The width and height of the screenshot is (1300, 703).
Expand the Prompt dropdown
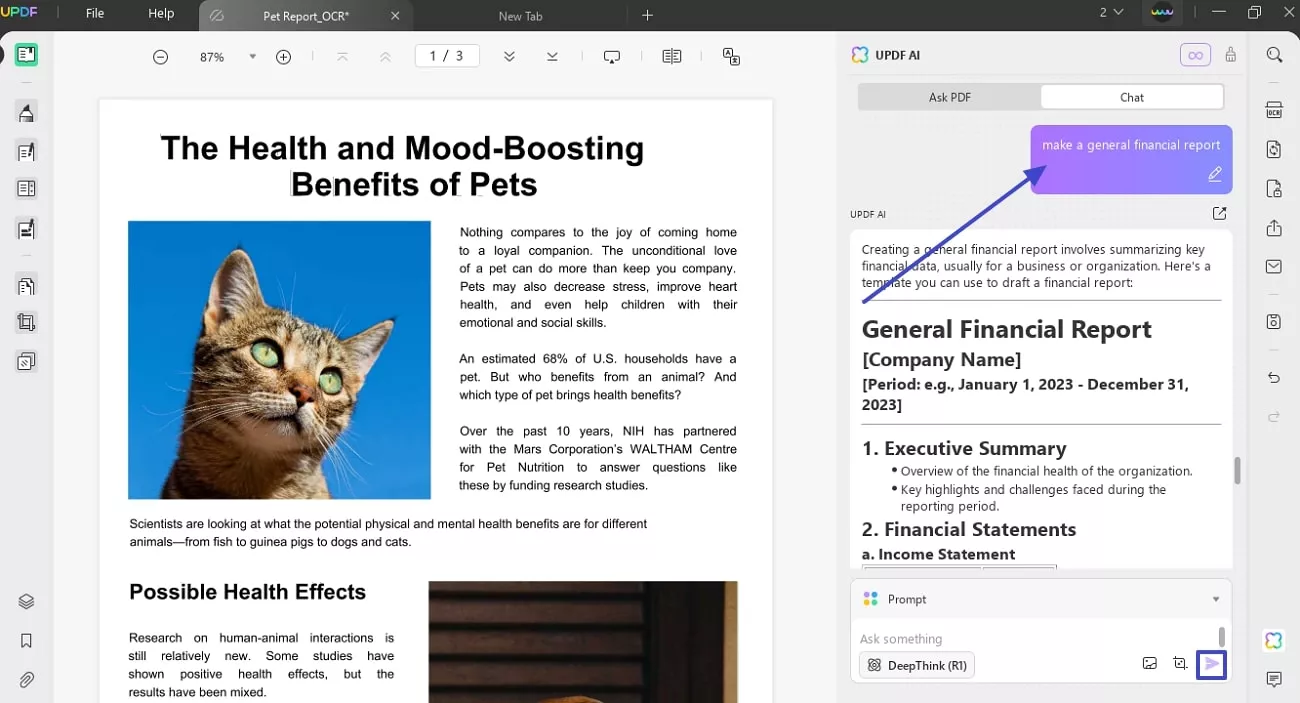(1216, 599)
